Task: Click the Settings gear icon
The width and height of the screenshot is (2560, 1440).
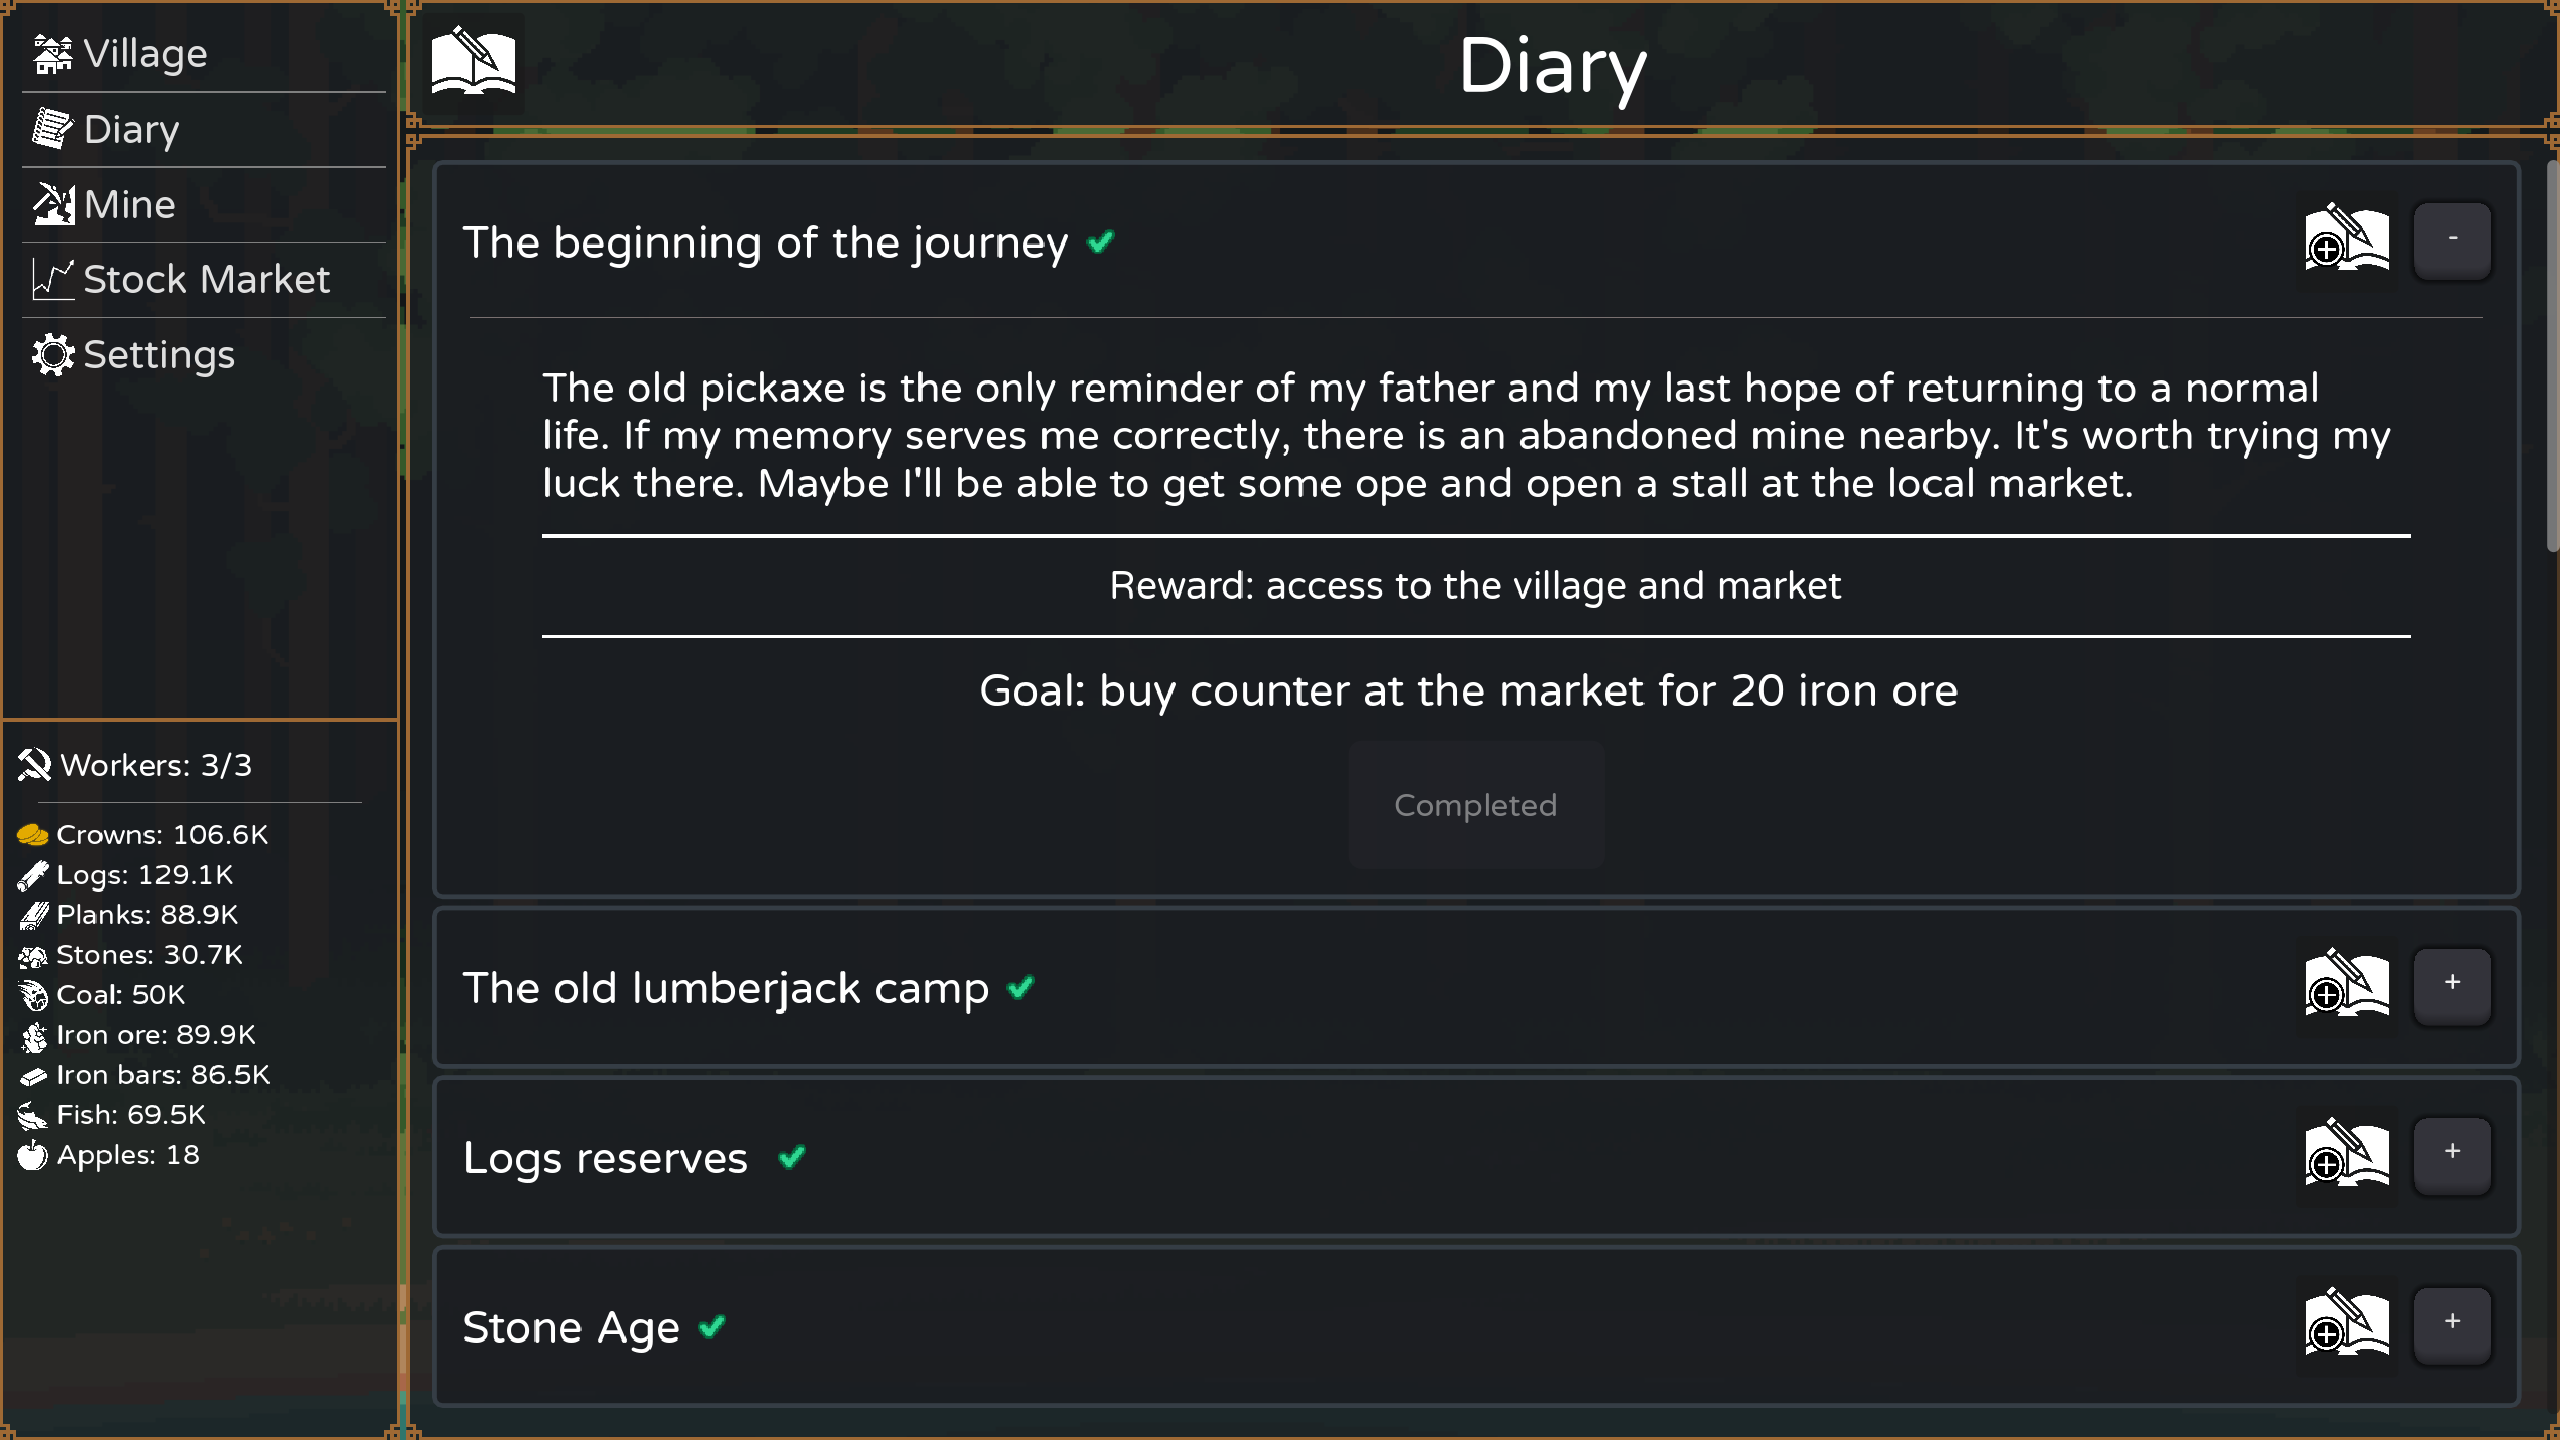Action: (x=53, y=355)
